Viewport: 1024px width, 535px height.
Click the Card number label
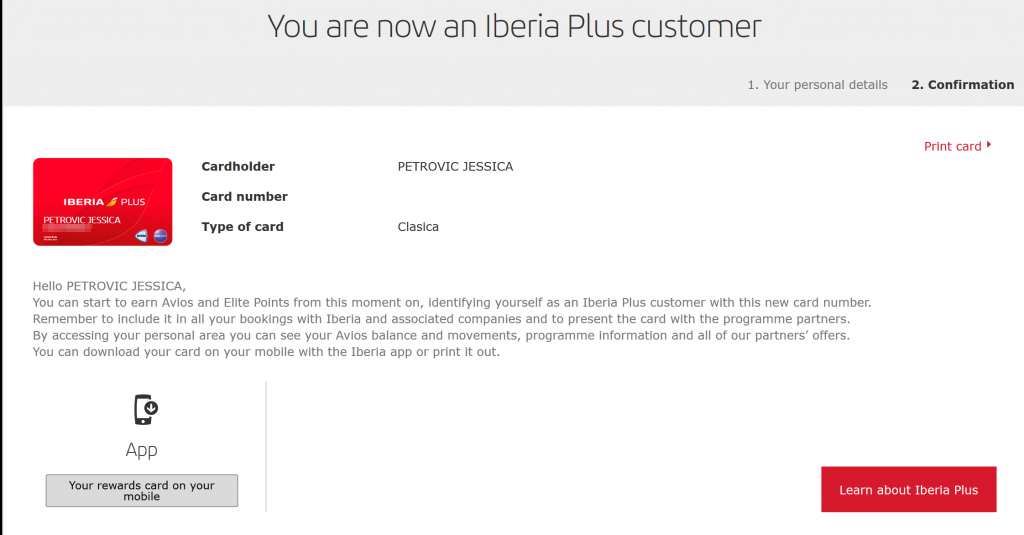coord(244,197)
